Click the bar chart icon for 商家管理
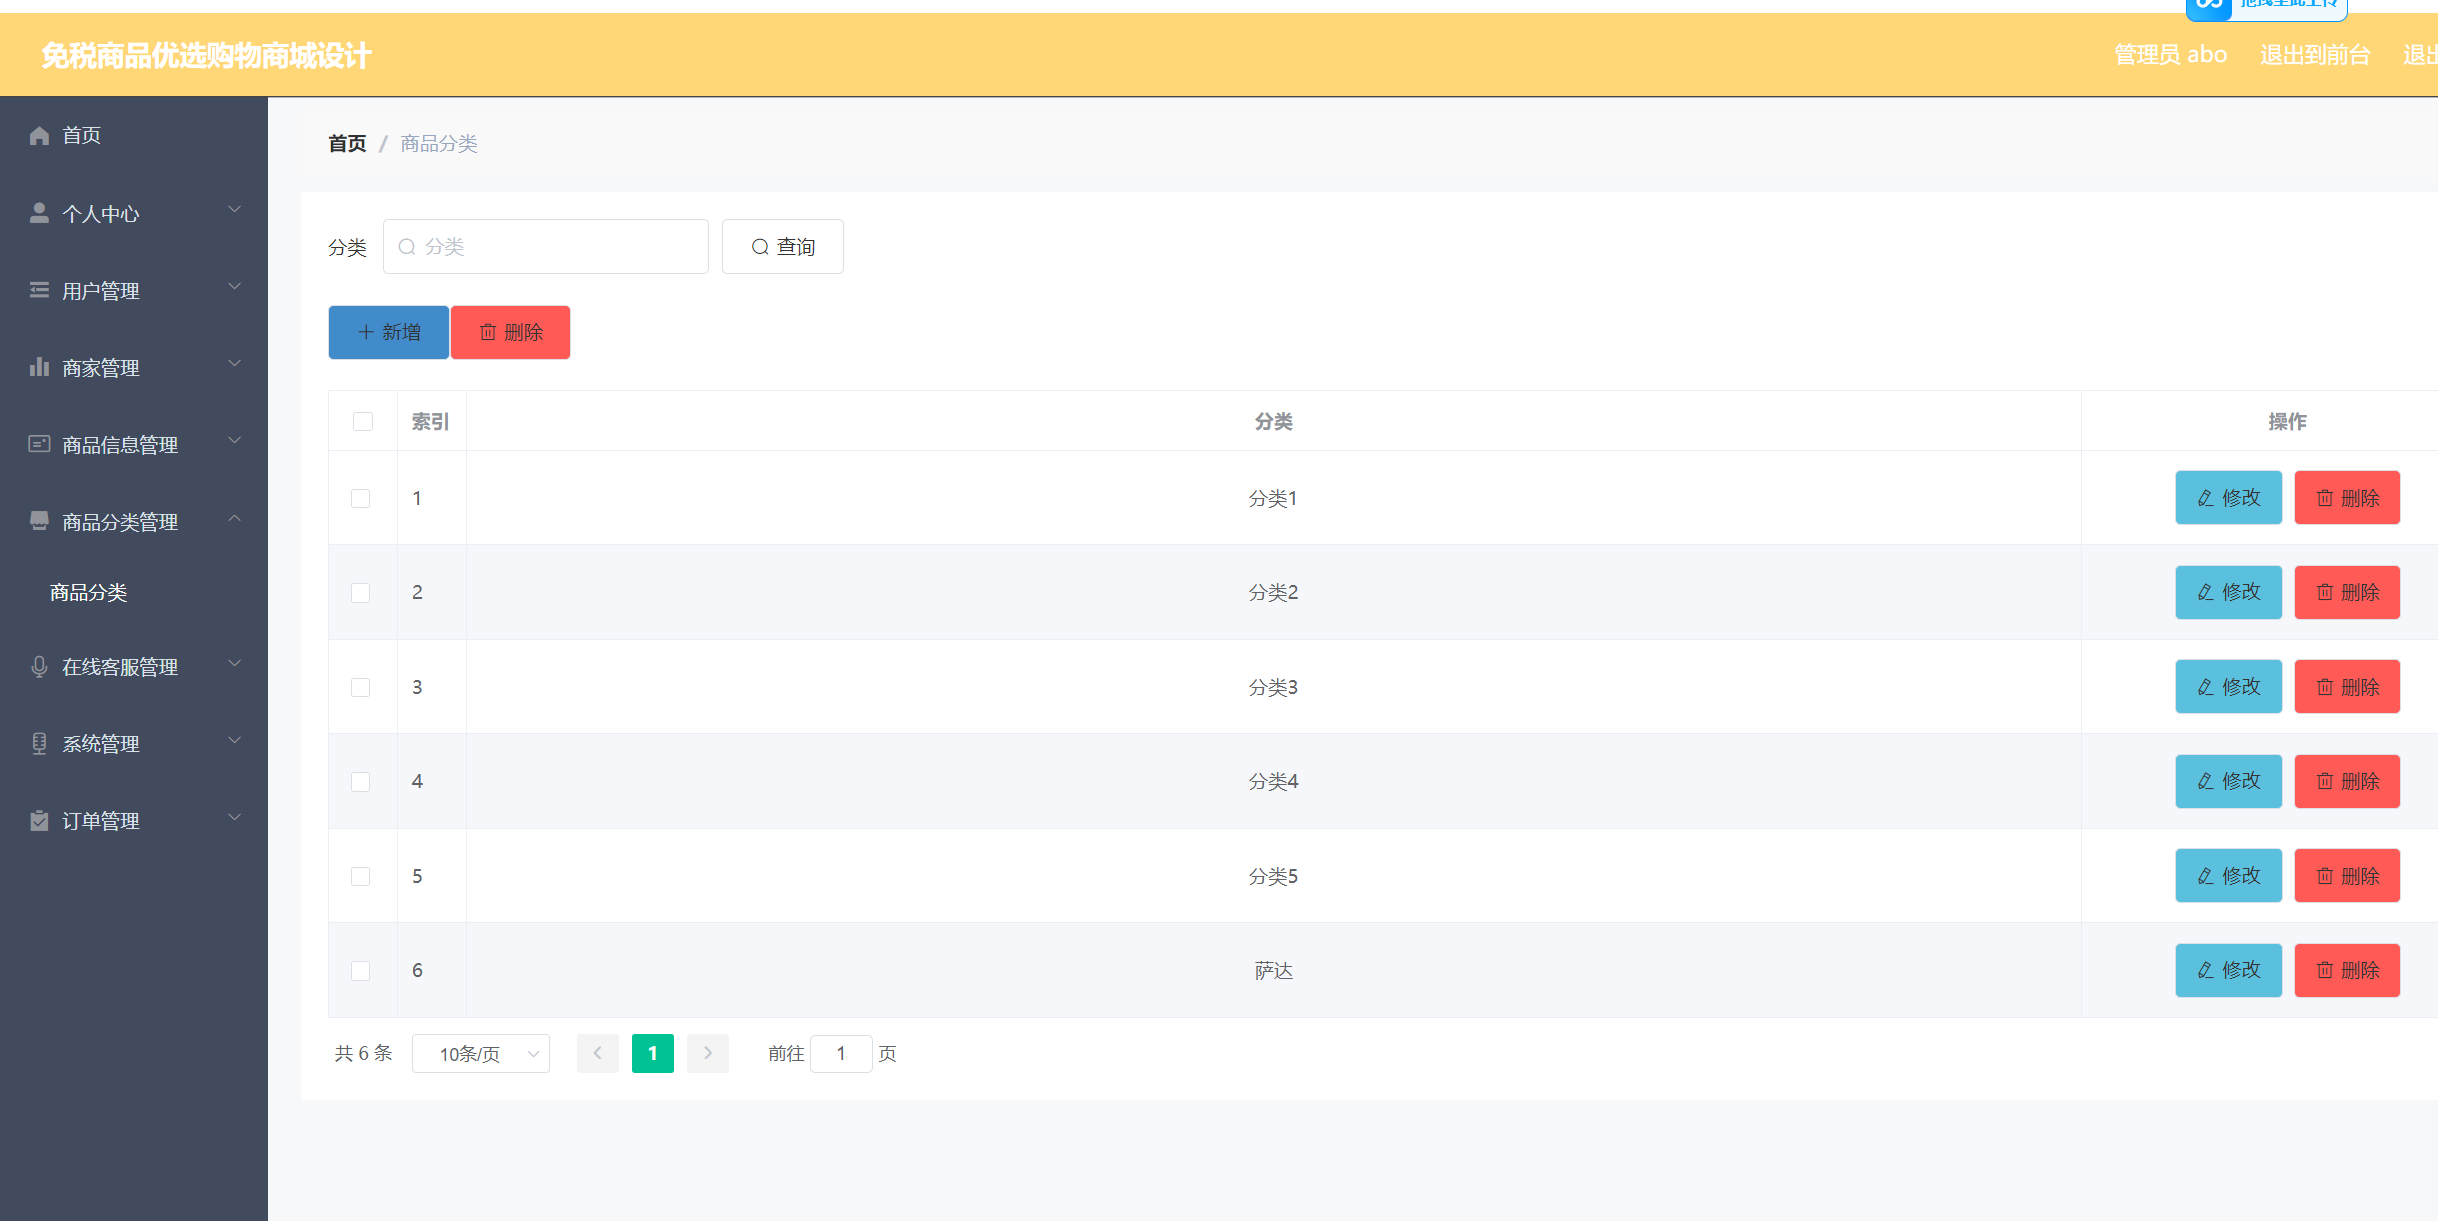This screenshot has height=1221, width=2438. (x=39, y=367)
